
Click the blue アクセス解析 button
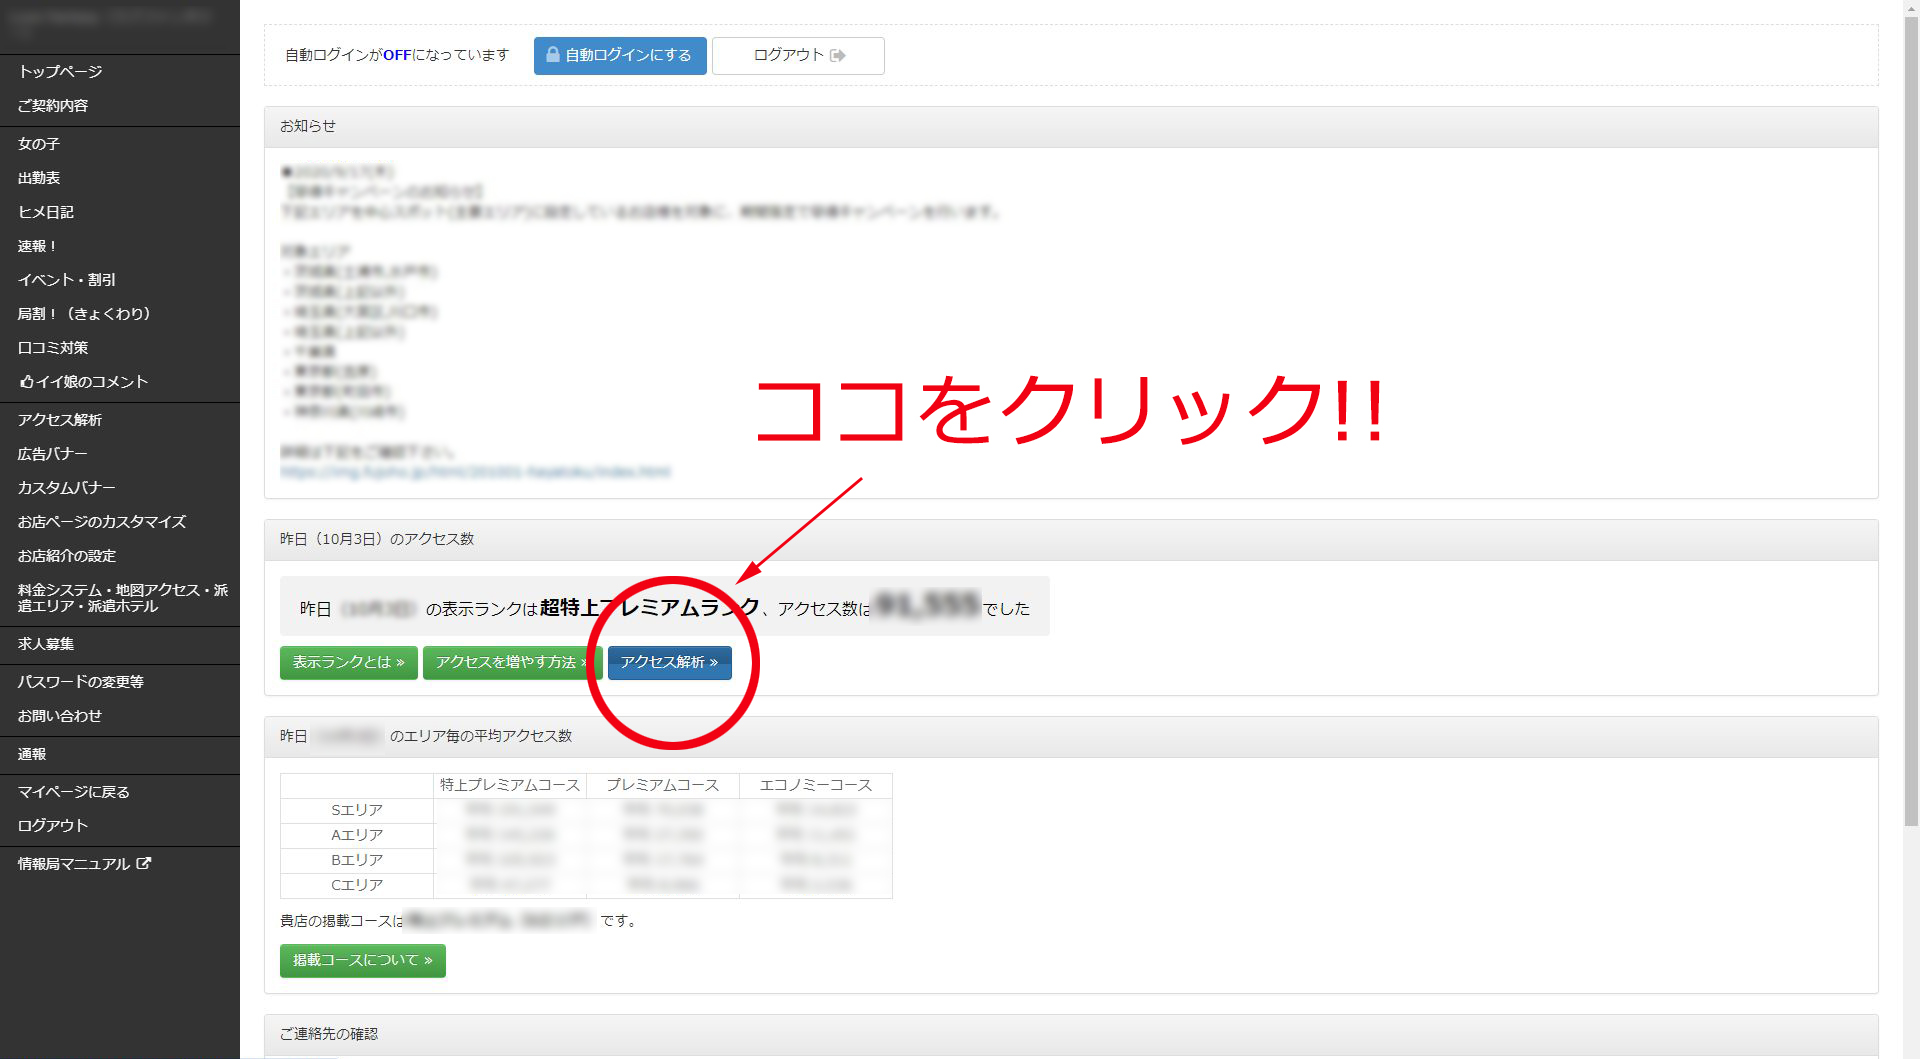[x=669, y=662]
